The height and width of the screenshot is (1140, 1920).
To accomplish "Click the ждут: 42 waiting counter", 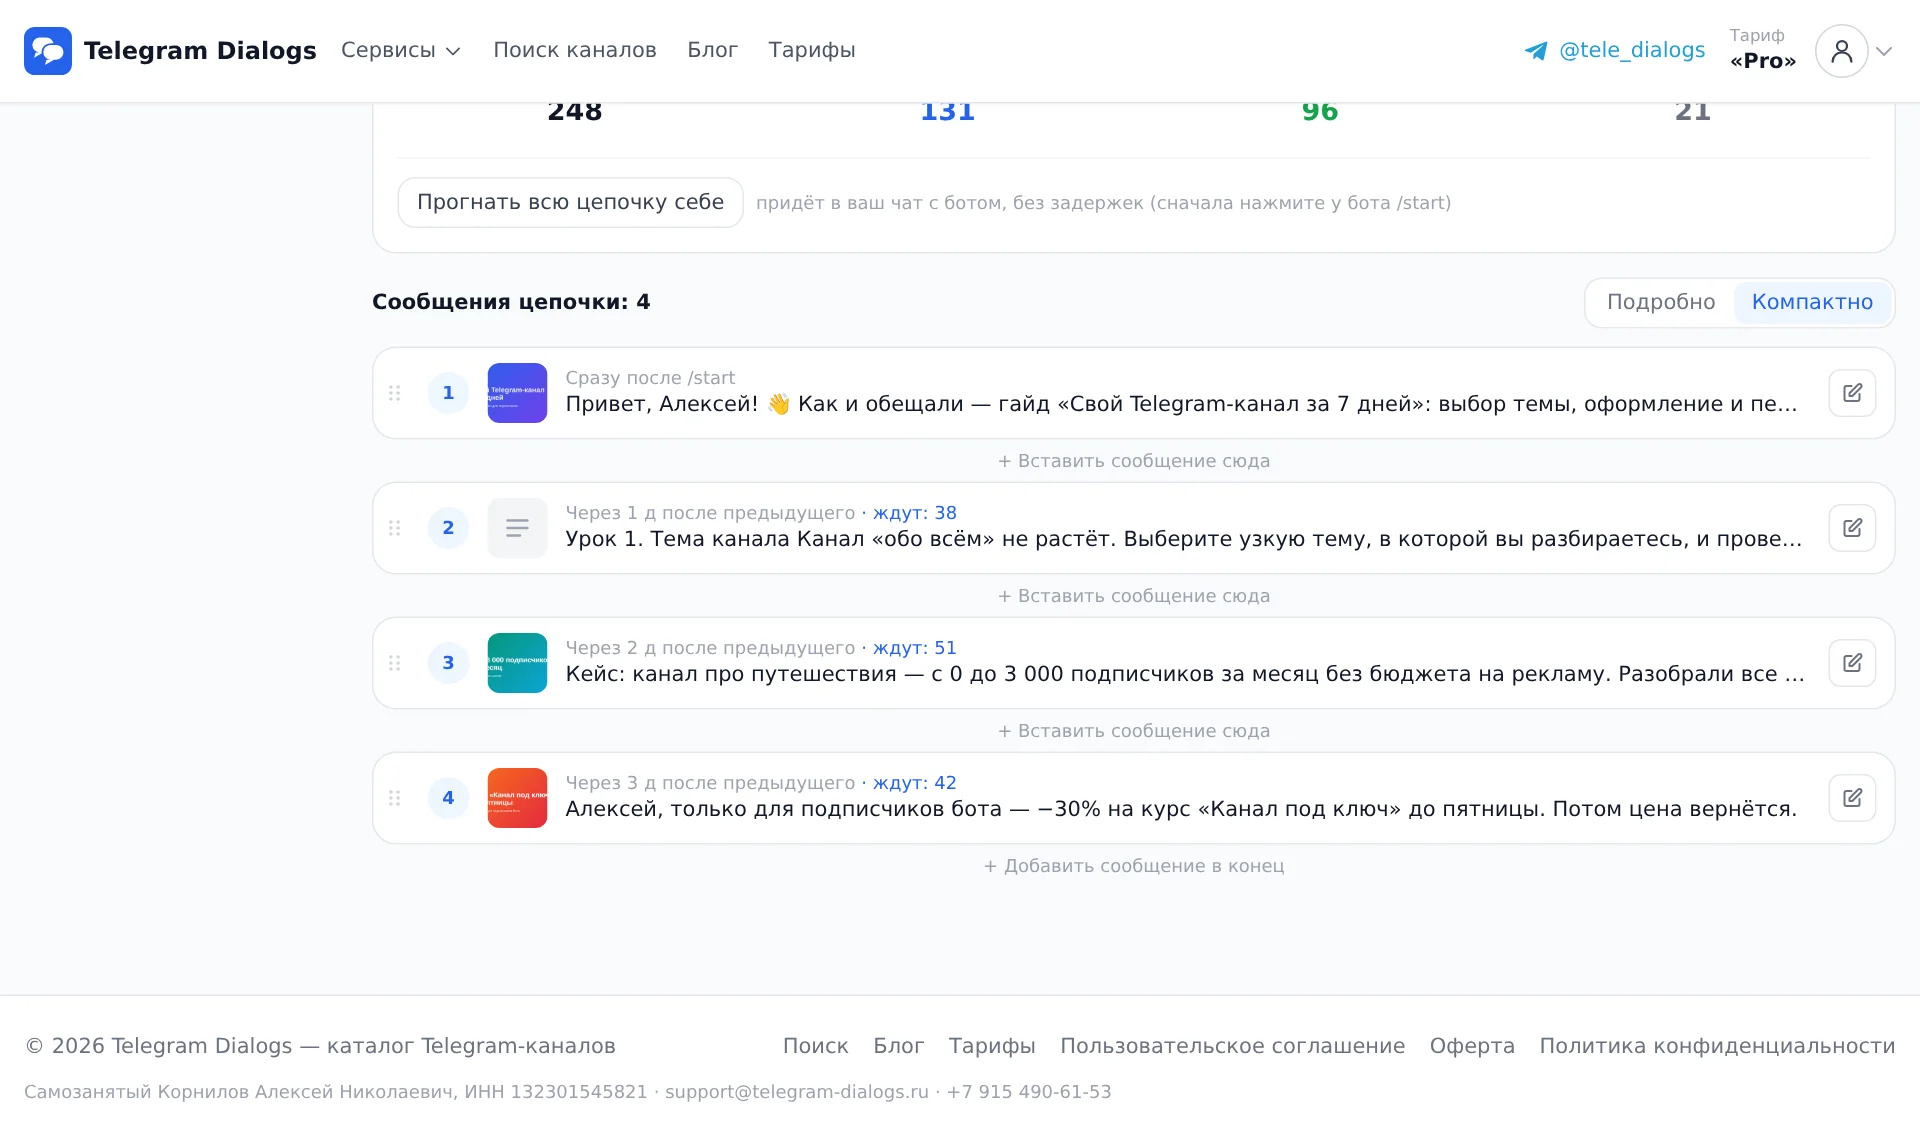I will point(915,783).
